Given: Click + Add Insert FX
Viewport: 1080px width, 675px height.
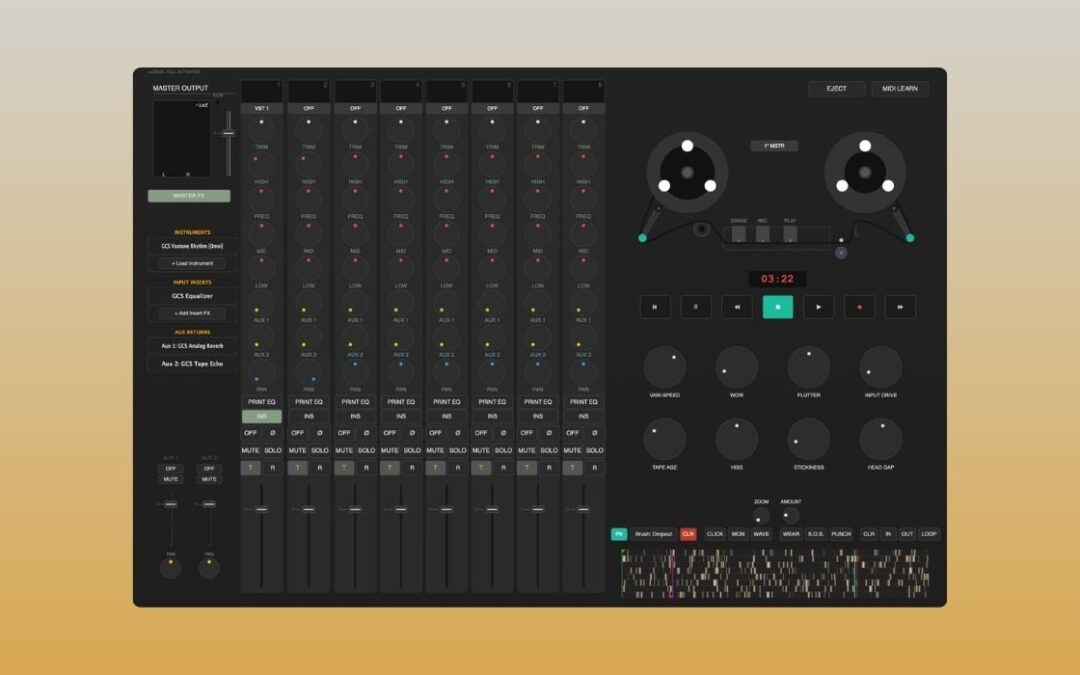Looking at the screenshot, I should pos(192,313).
